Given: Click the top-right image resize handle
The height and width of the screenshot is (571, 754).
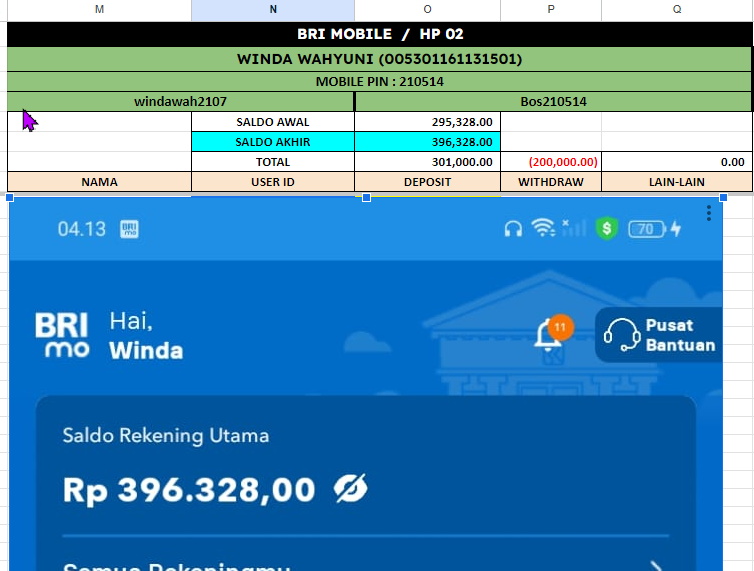Looking at the screenshot, I should 723,198.
